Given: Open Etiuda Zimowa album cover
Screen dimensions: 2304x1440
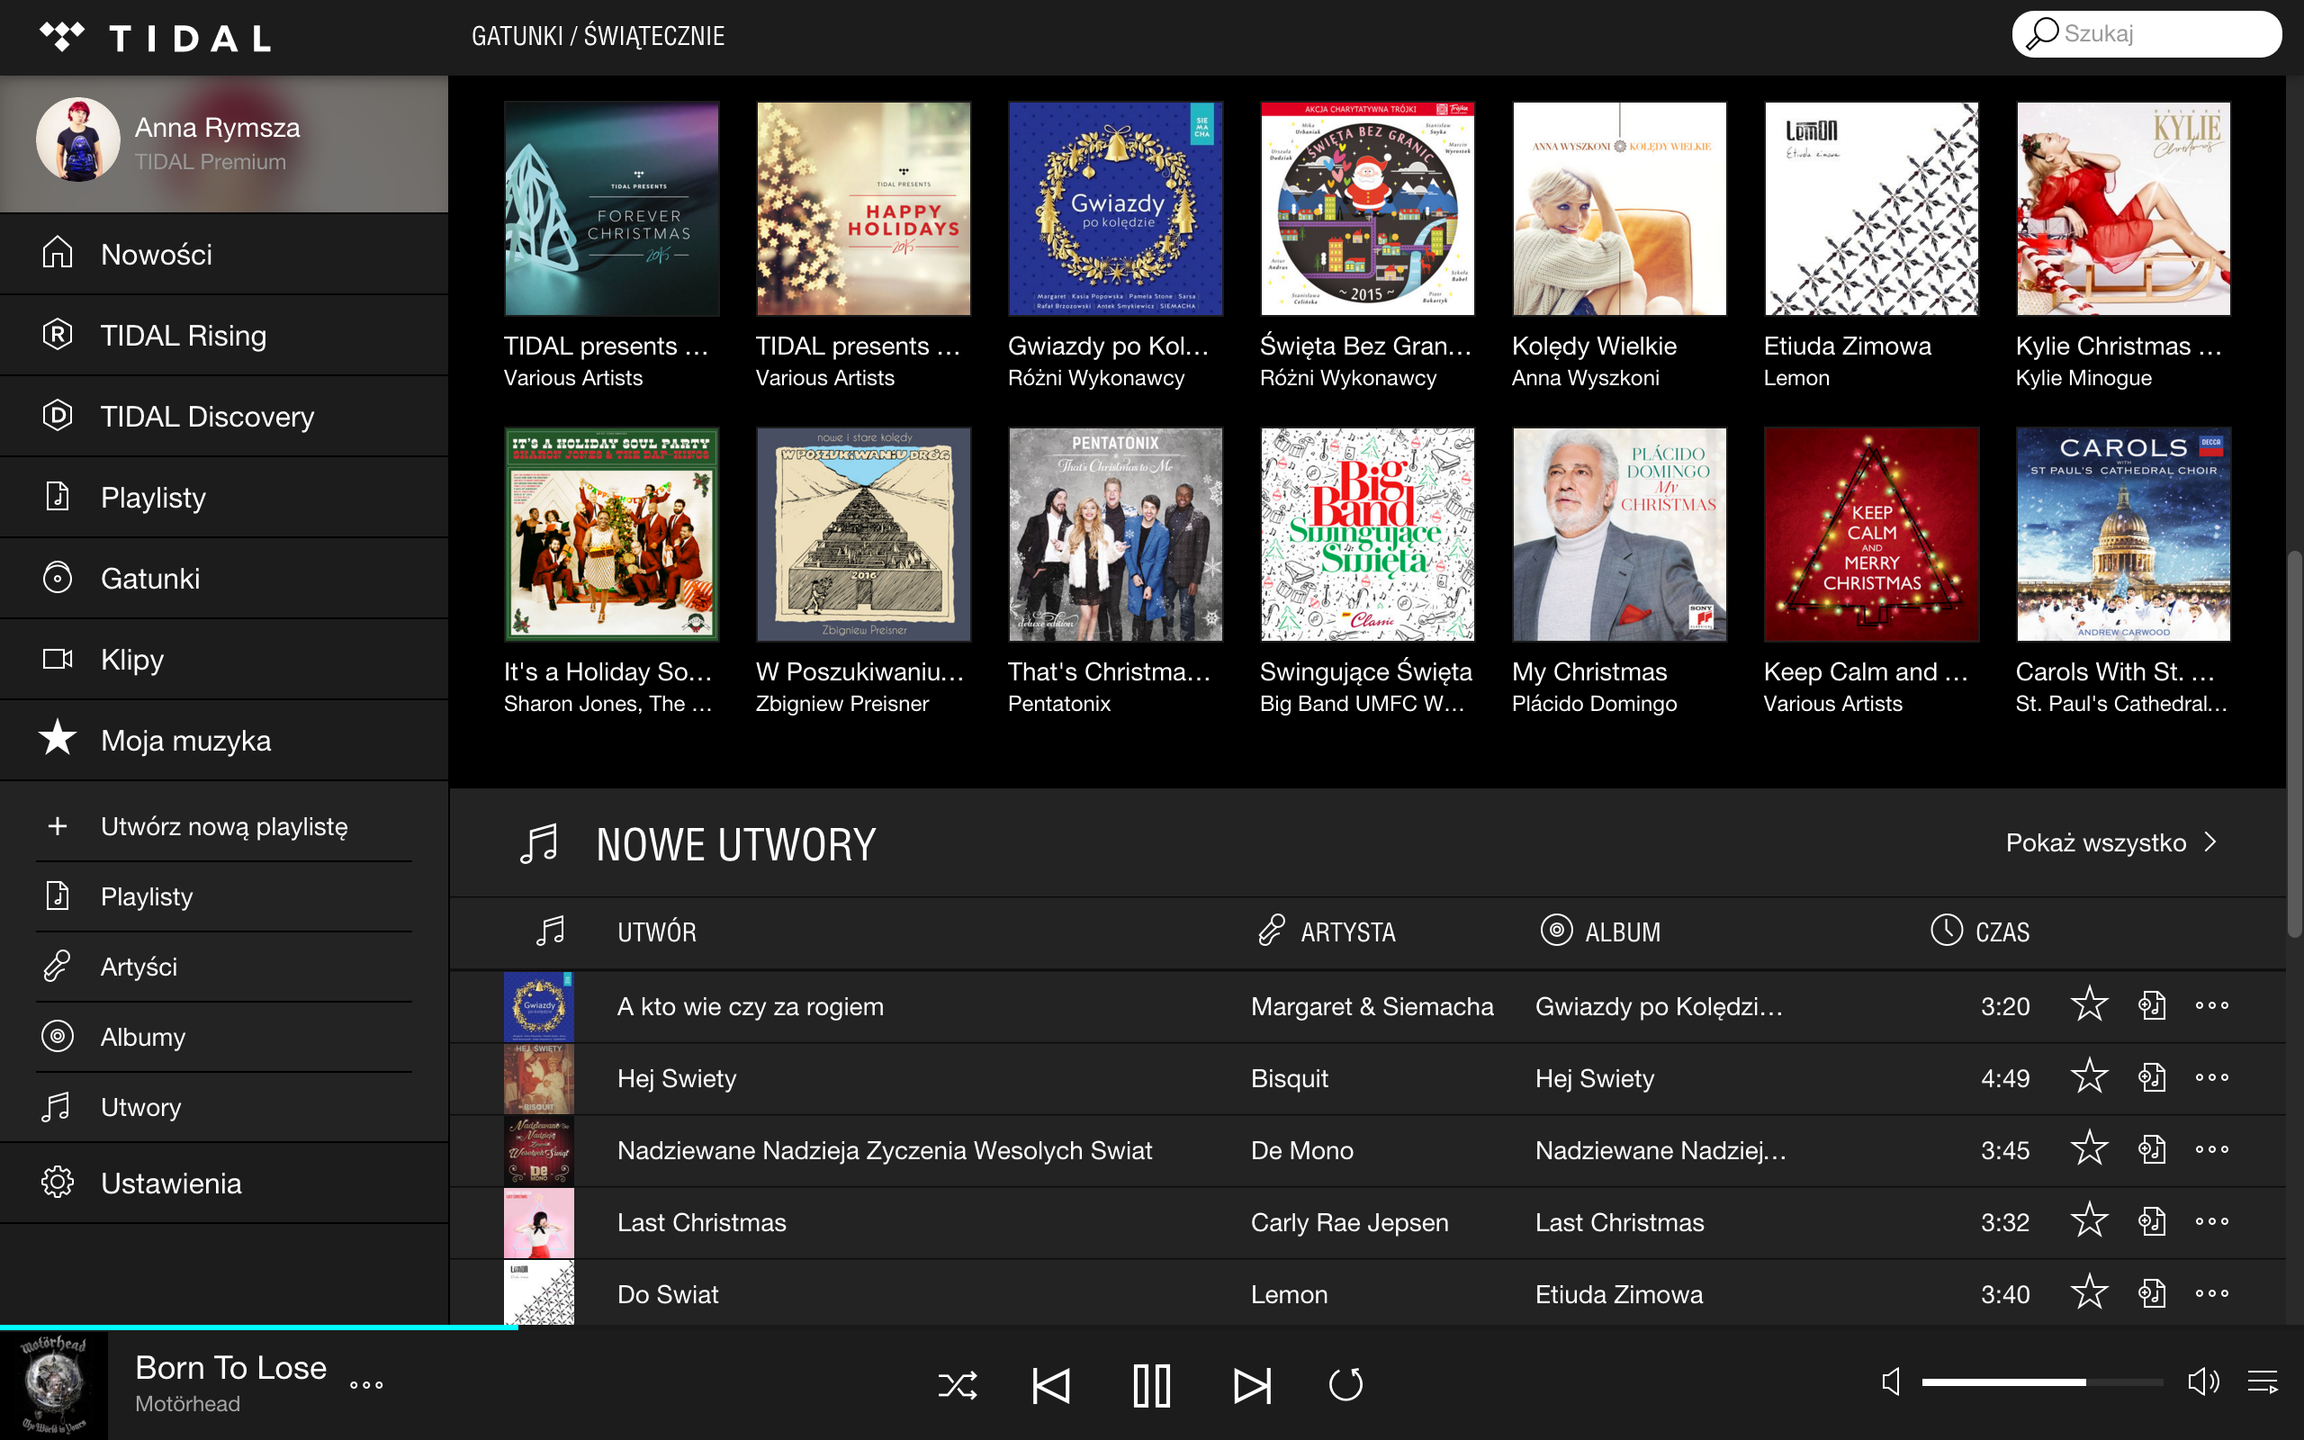Looking at the screenshot, I should 1871,209.
